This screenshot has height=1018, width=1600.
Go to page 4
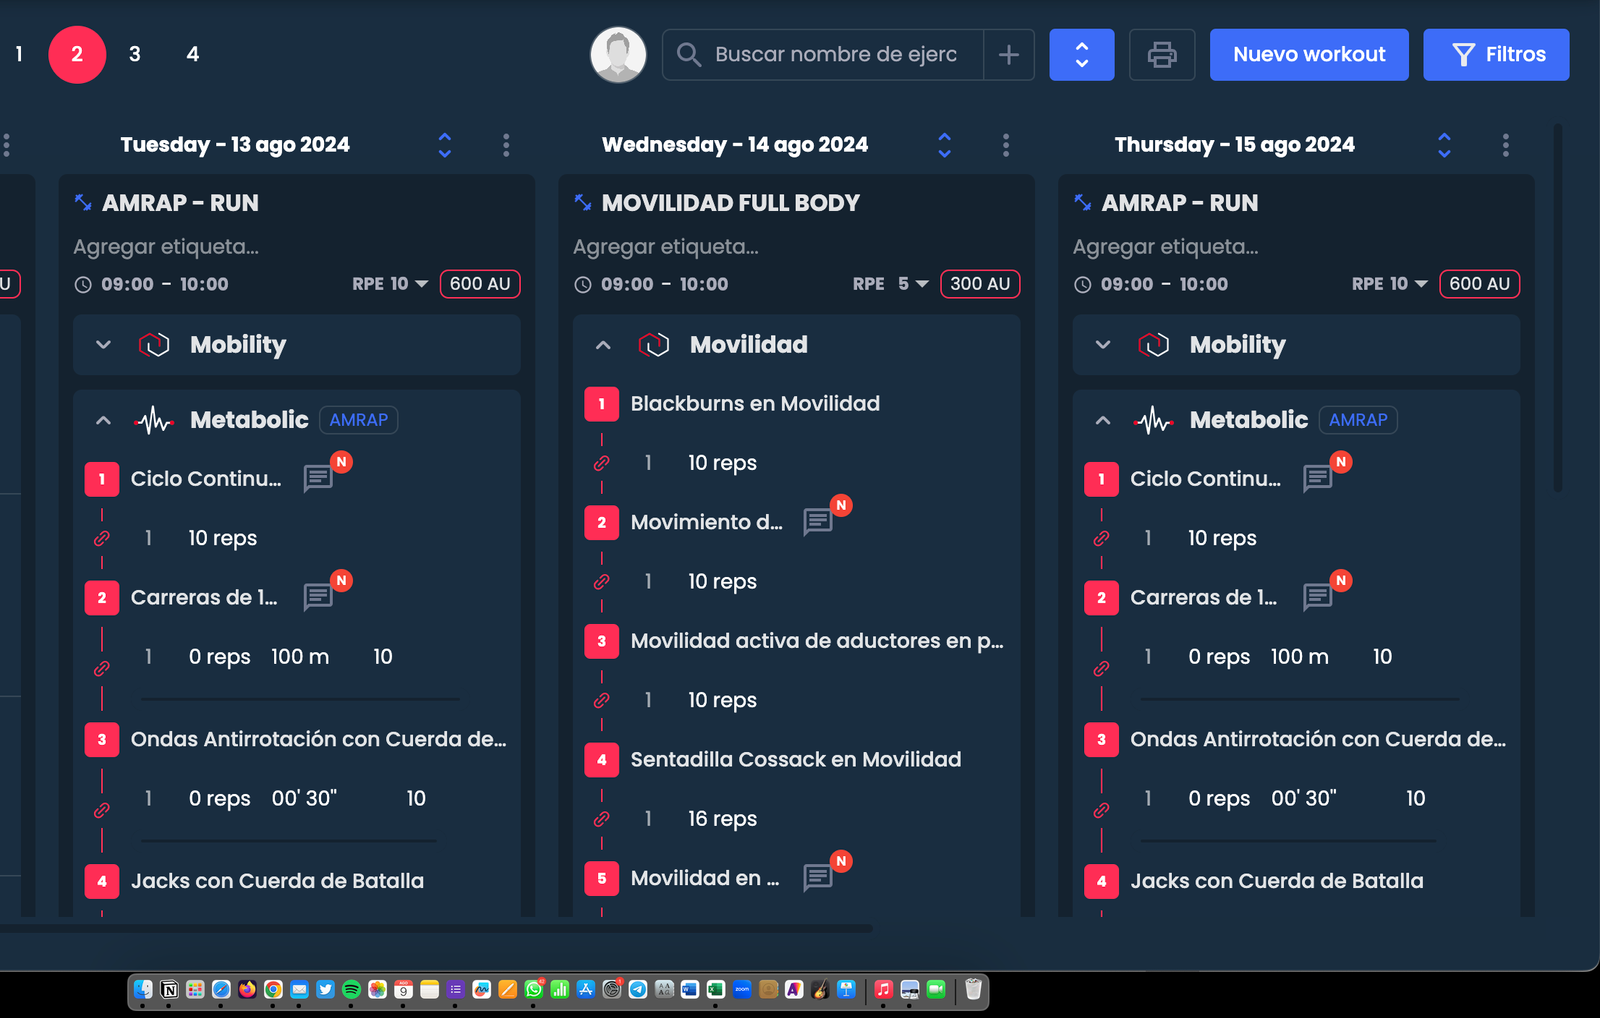(193, 54)
